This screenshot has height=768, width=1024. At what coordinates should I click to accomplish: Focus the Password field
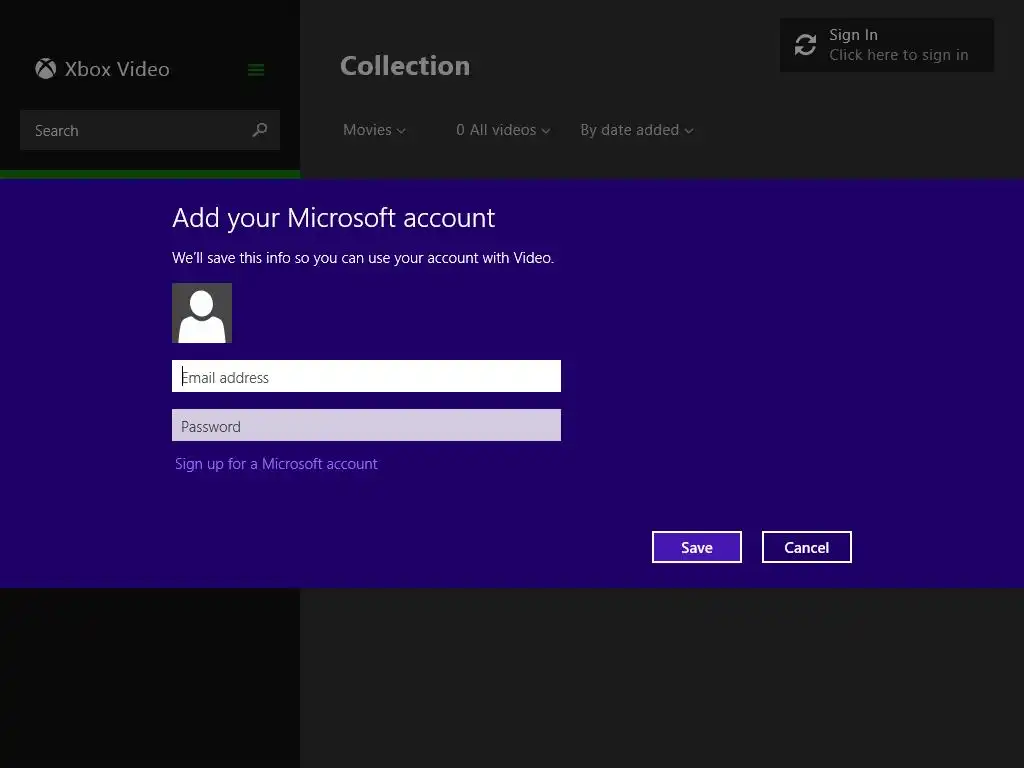pyautogui.click(x=366, y=425)
